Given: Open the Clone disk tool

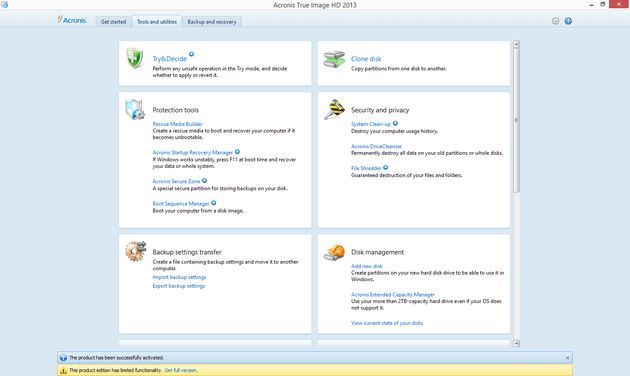Looking at the screenshot, I should (x=366, y=59).
